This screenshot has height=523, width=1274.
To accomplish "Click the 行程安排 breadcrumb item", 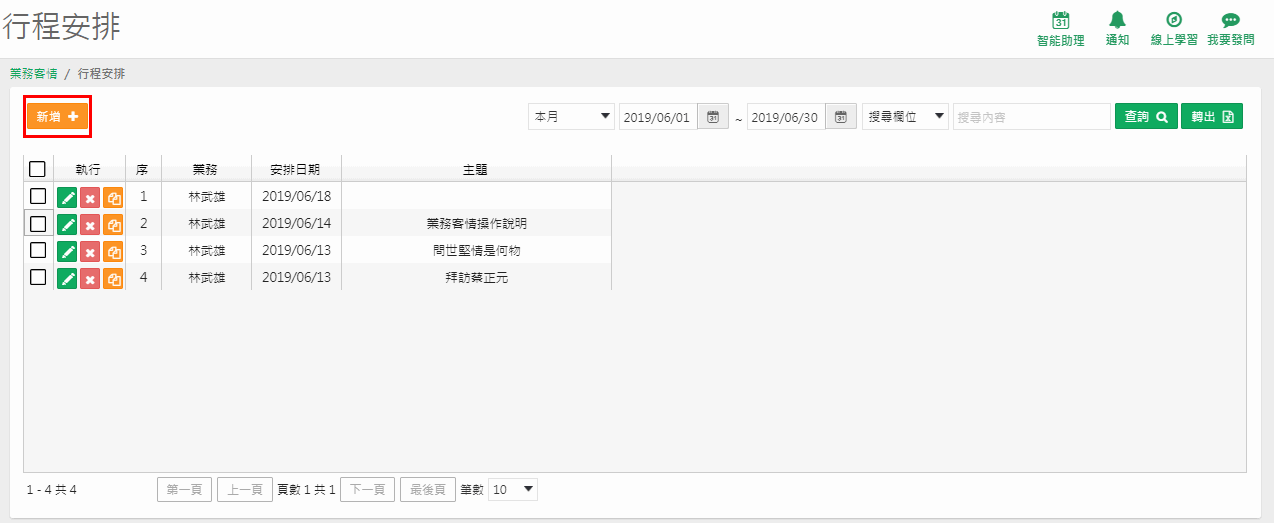I will click(x=102, y=74).
